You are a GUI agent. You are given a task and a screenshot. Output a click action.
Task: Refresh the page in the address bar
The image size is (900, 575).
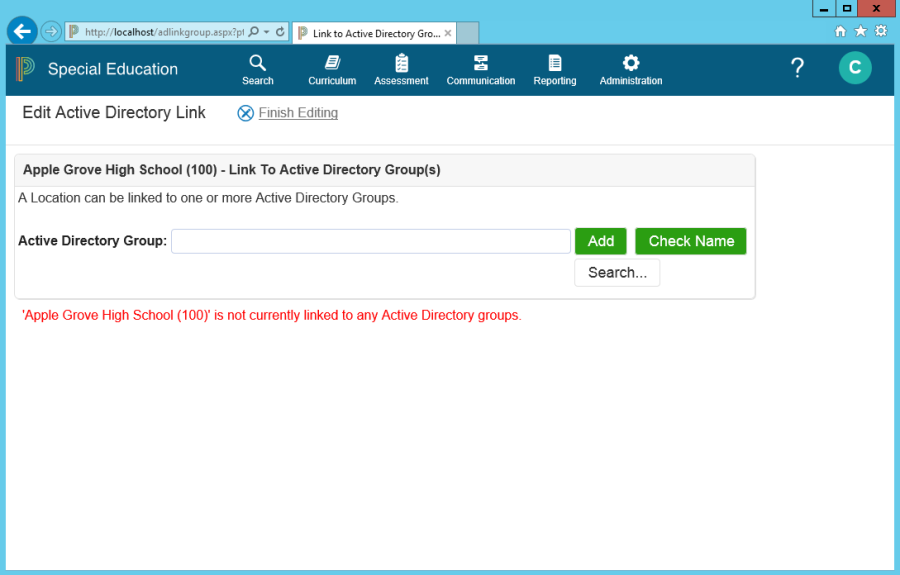(280, 32)
